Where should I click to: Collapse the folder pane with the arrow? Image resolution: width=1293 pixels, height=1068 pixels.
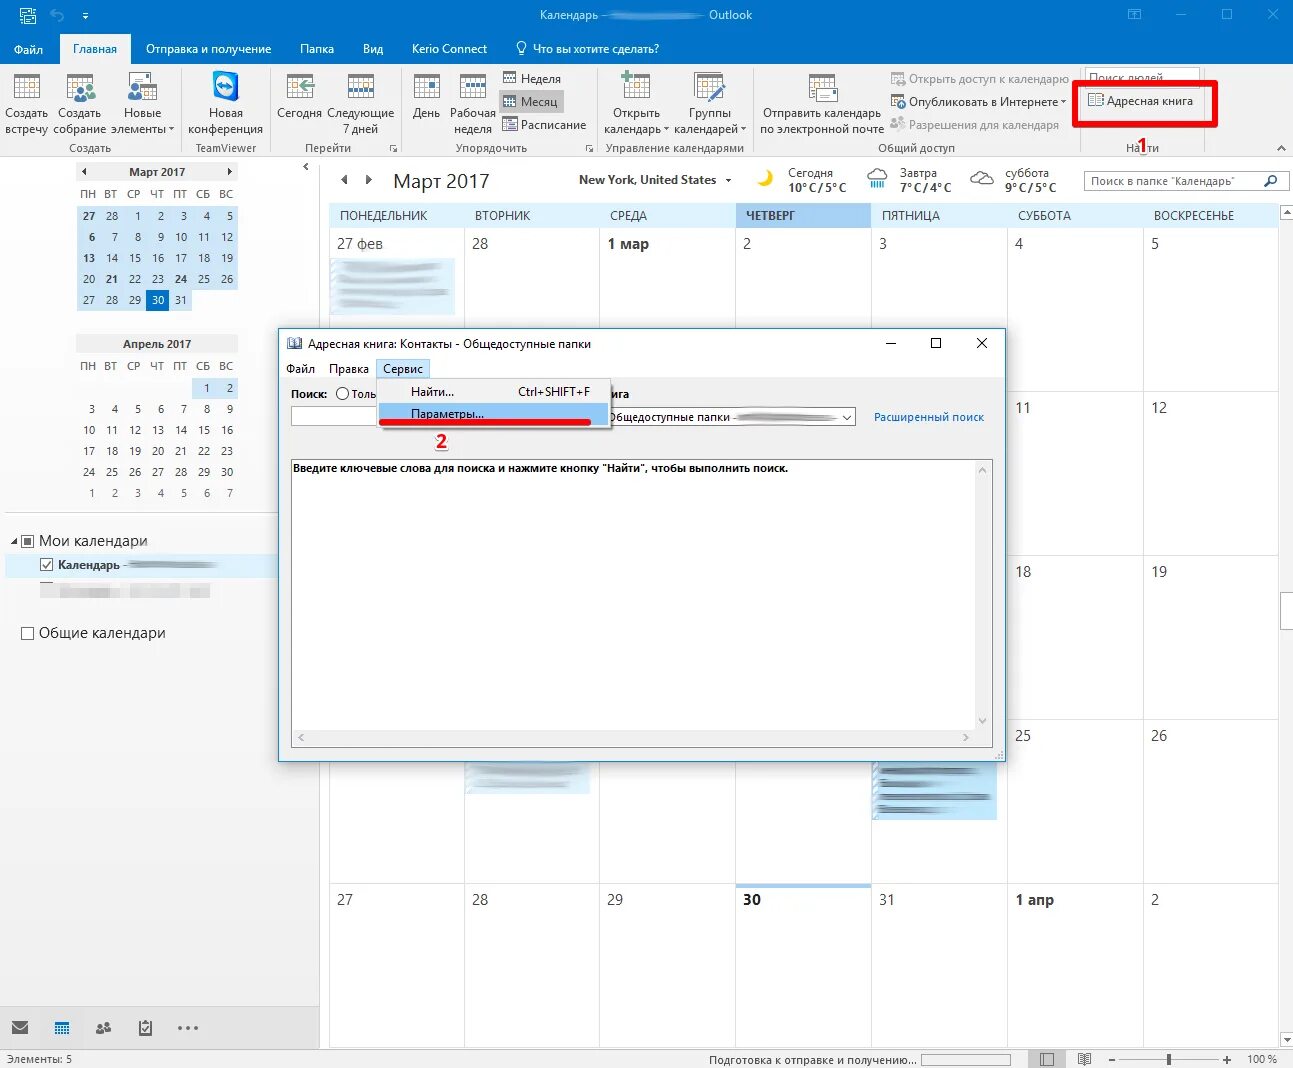[x=306, y=167]
